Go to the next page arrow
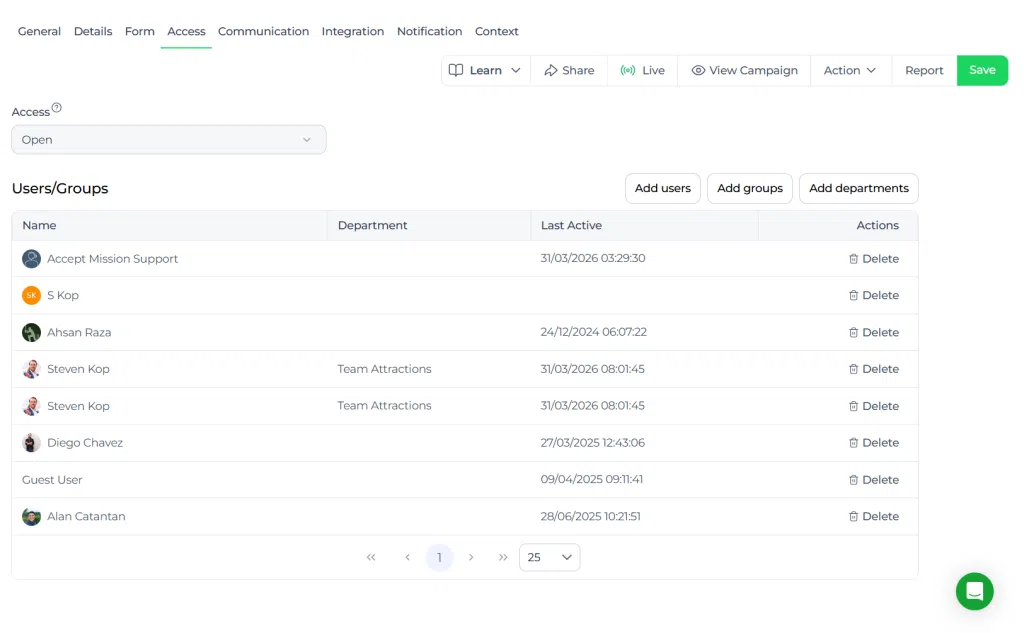The height and width of the screenshot is (633, 1024). coord(471,557)
